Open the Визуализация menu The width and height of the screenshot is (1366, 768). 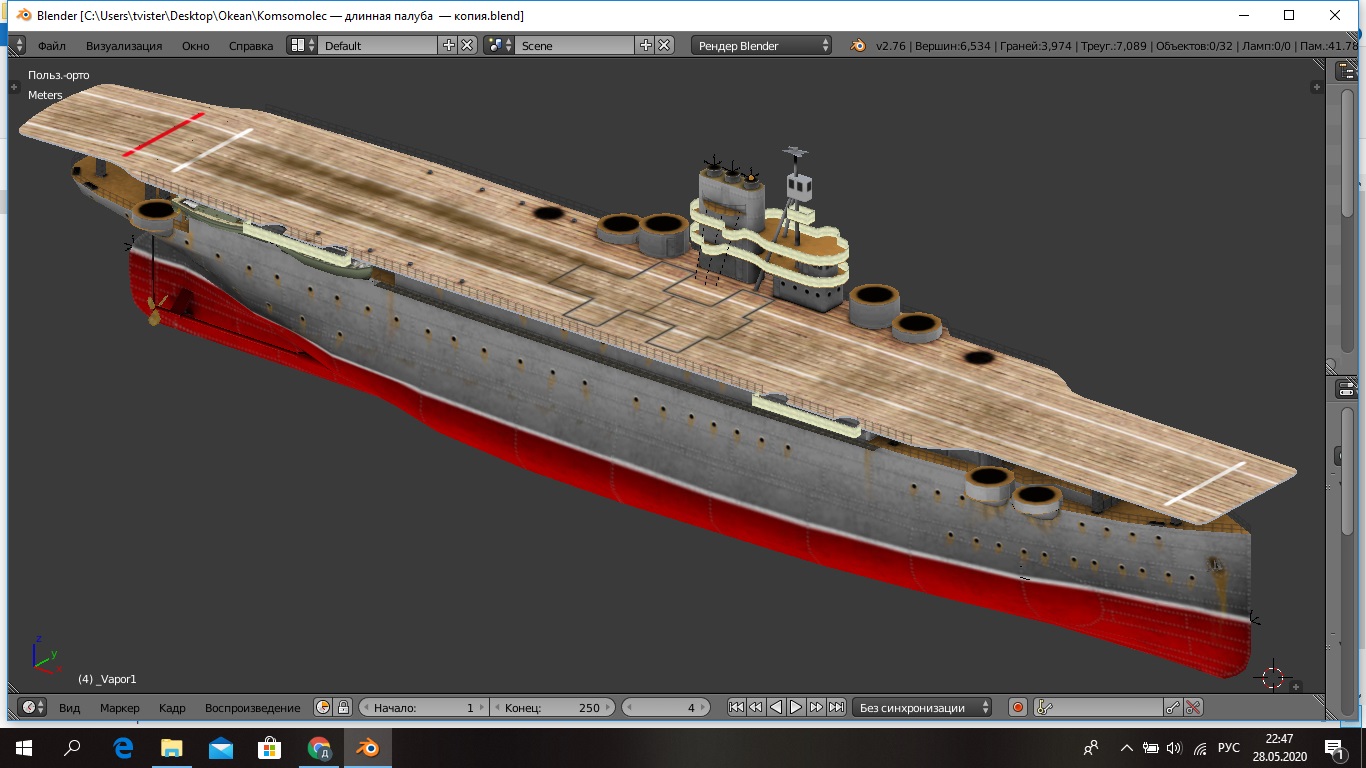coord(123,45)
